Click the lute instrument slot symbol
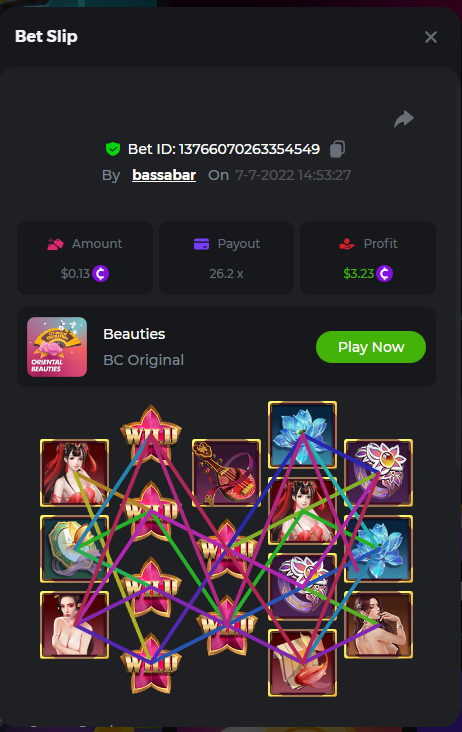 point(226,472)
